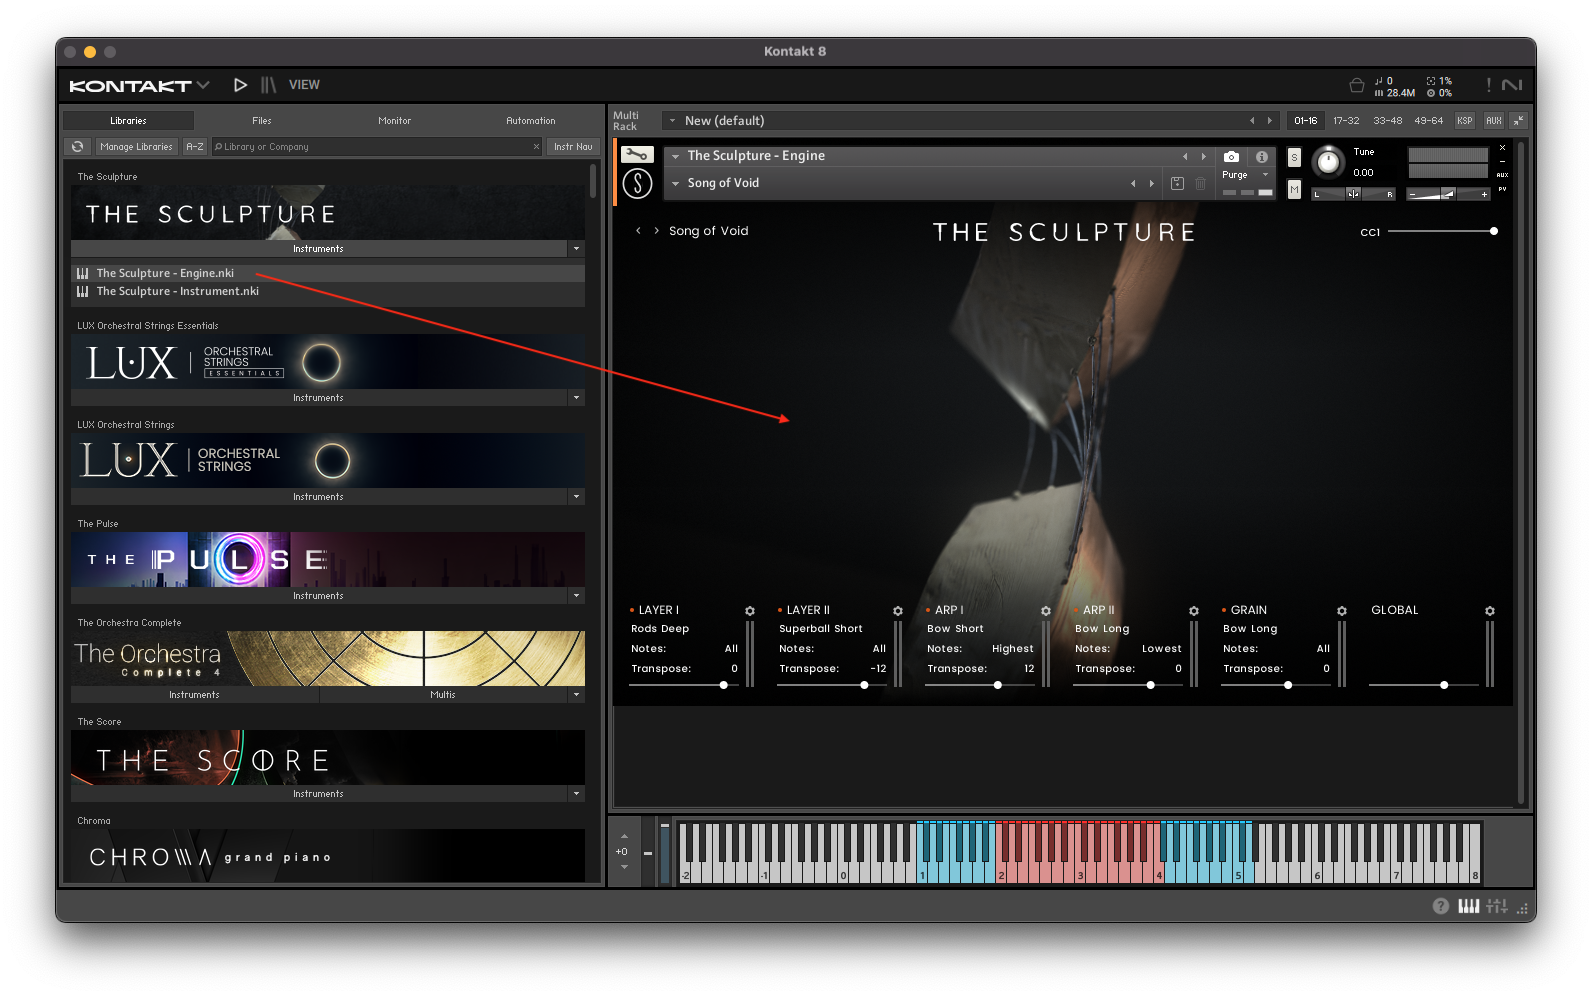Open ARP II settings gear
1592x996 pixels.
point(1194,611)
